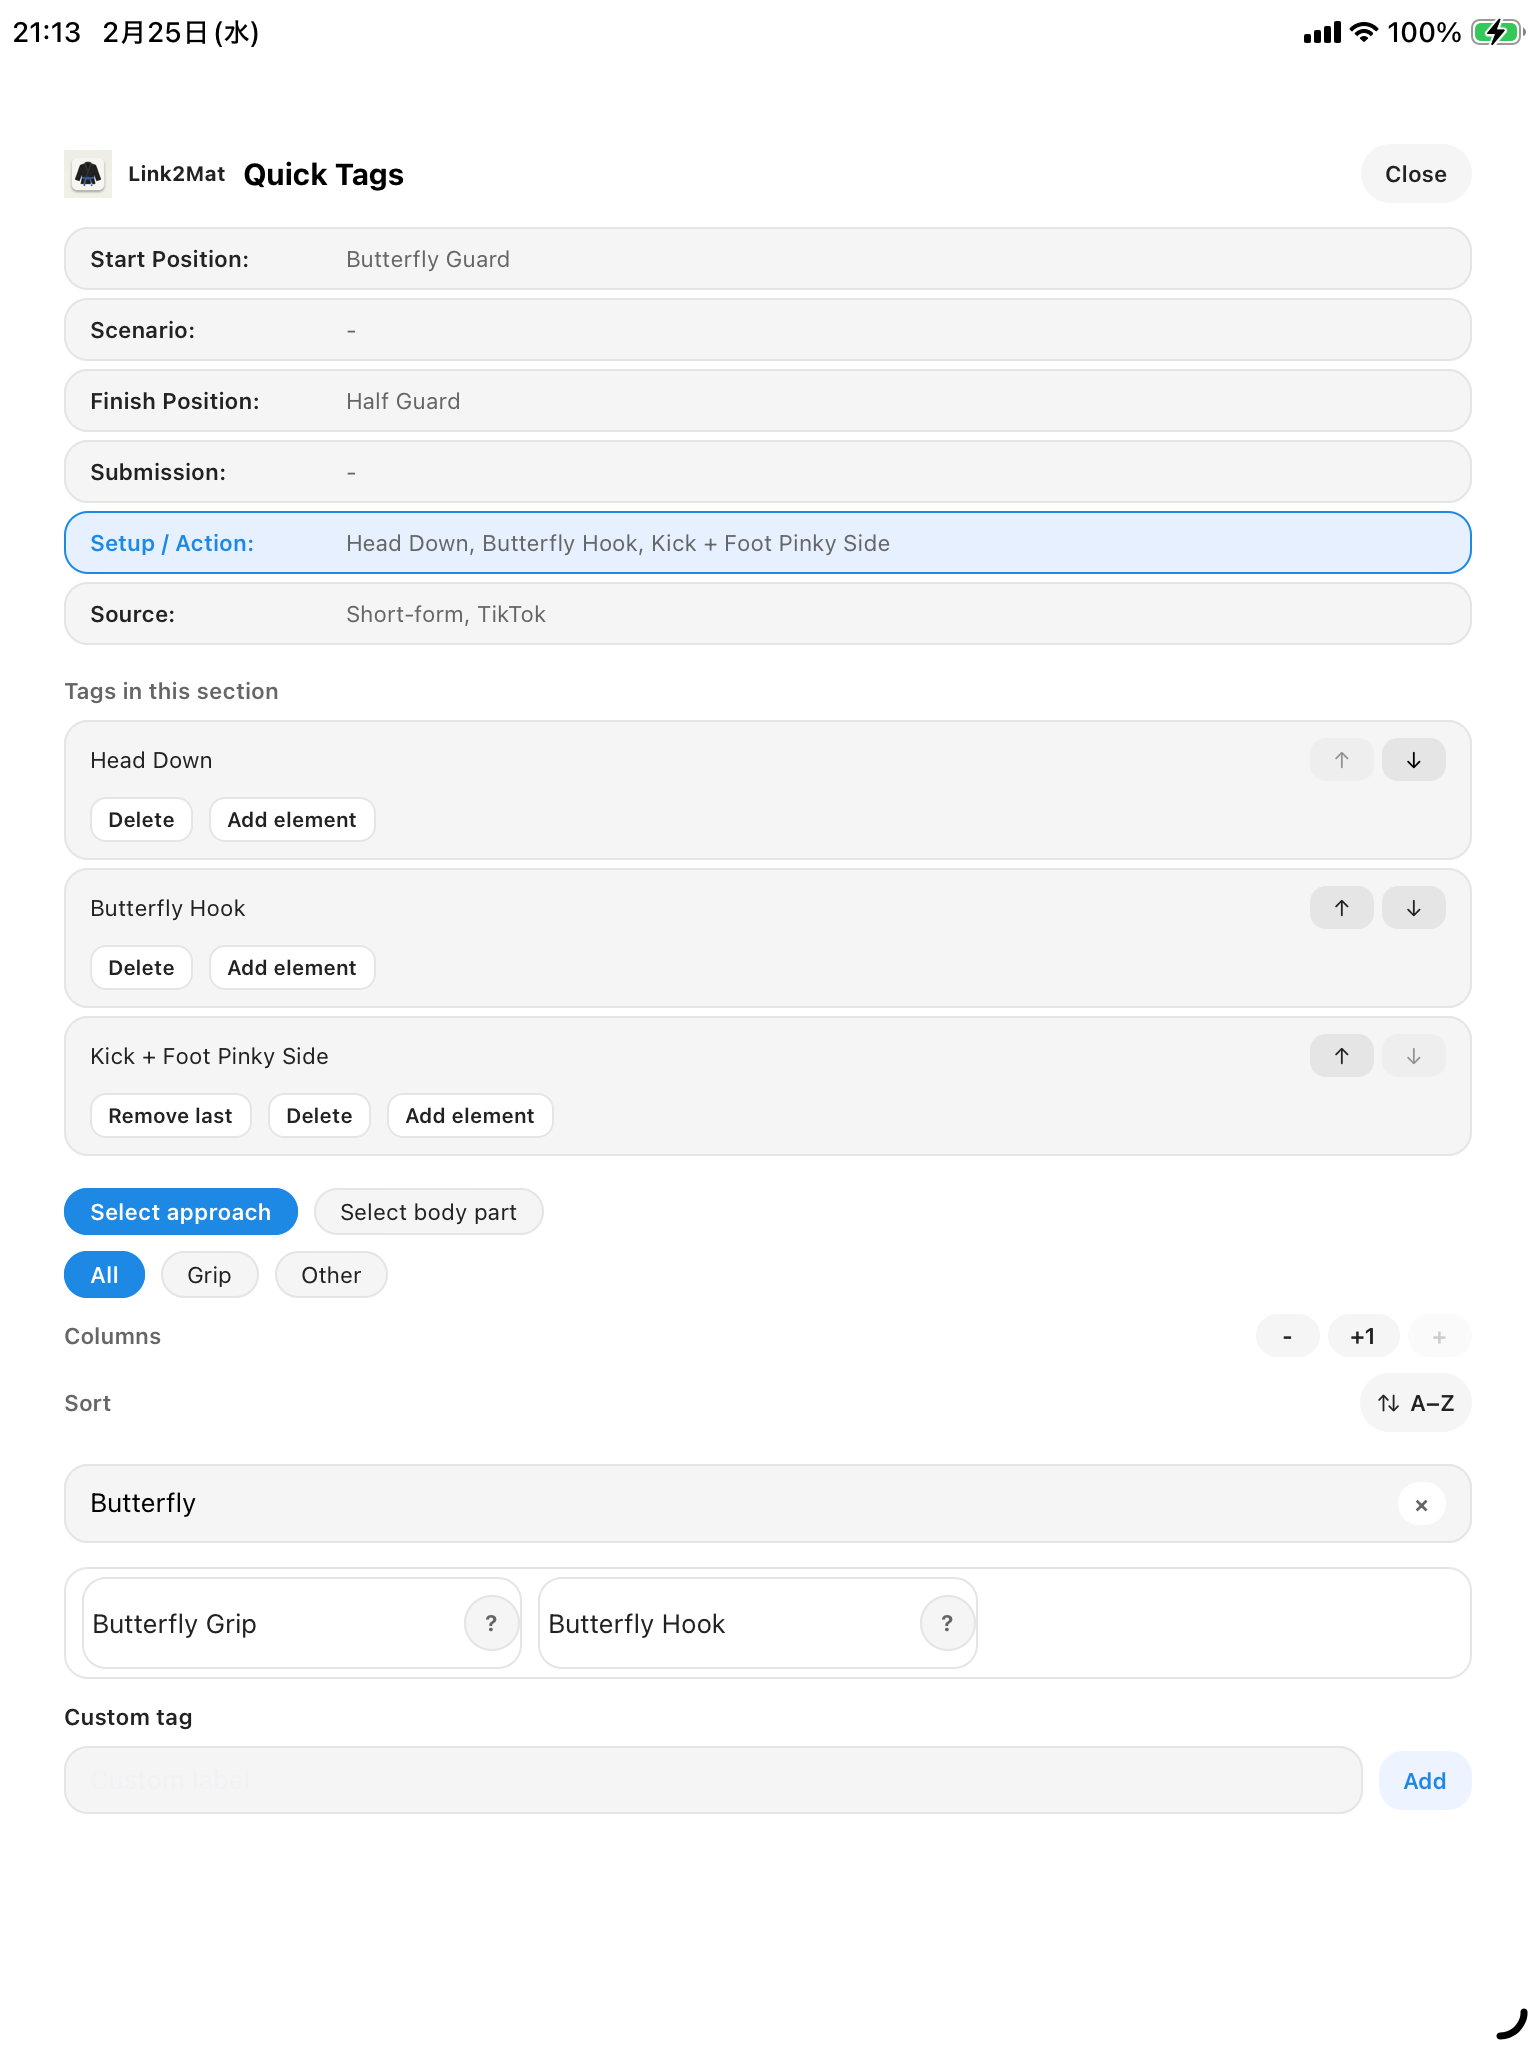Move Butterfly Hook tag down

pos(1413,908)
